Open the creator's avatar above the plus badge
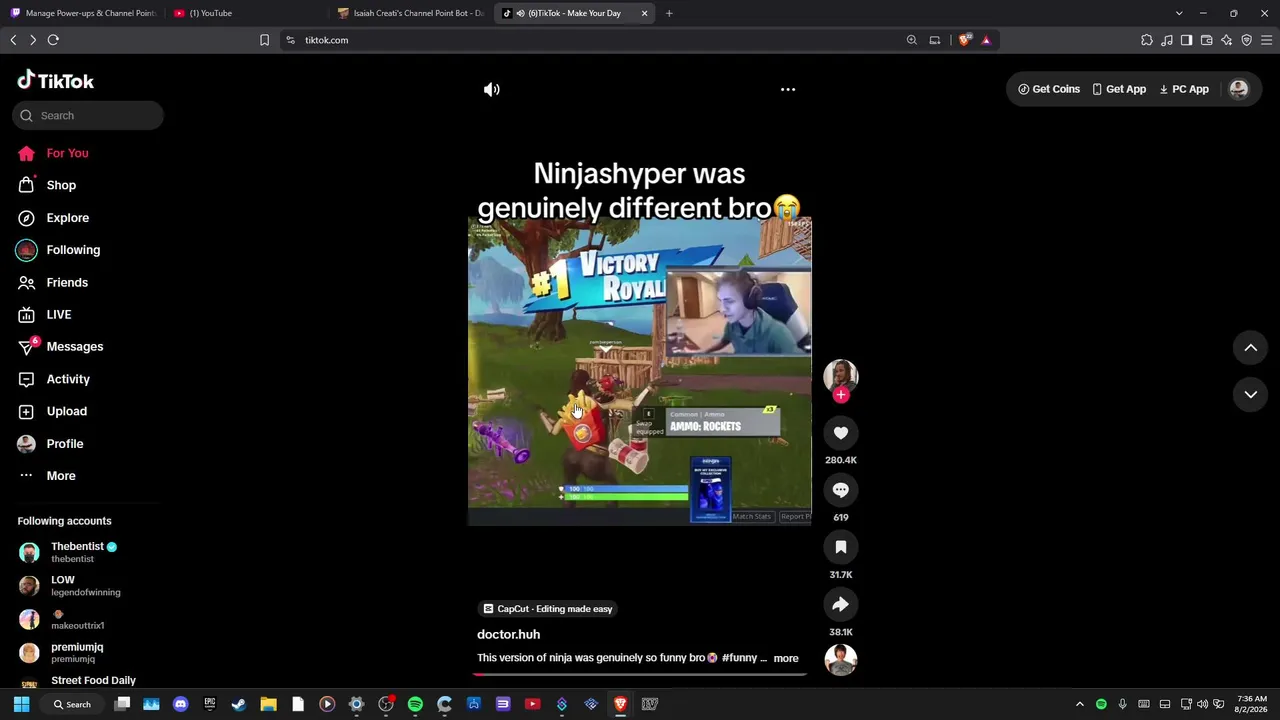This screenshot has height=720, width=1280. click(x=840, y=375)
